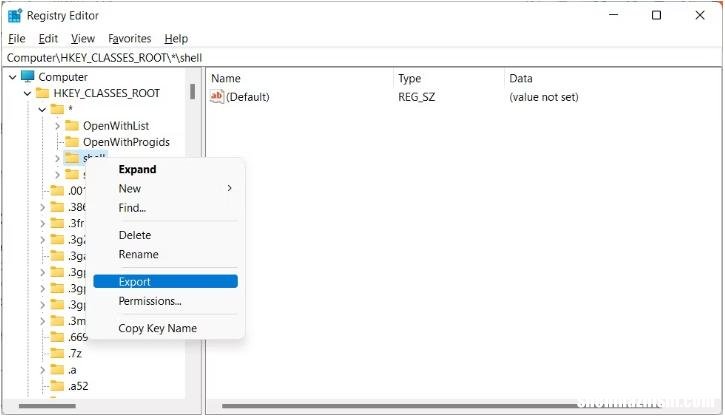
Task: Choose Permissions... in the context menu
Action: click(x=166, y=301)
